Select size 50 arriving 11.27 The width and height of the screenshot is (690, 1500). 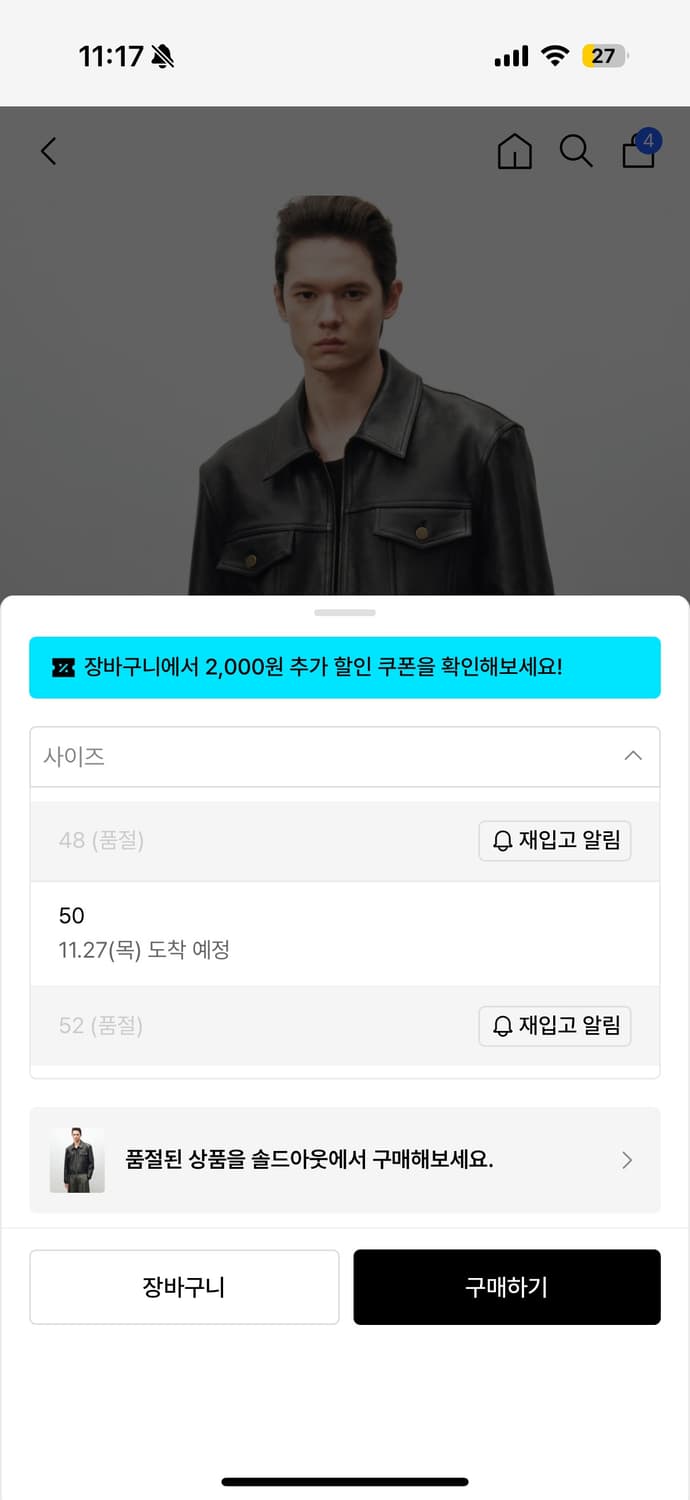tap(345, 931)
